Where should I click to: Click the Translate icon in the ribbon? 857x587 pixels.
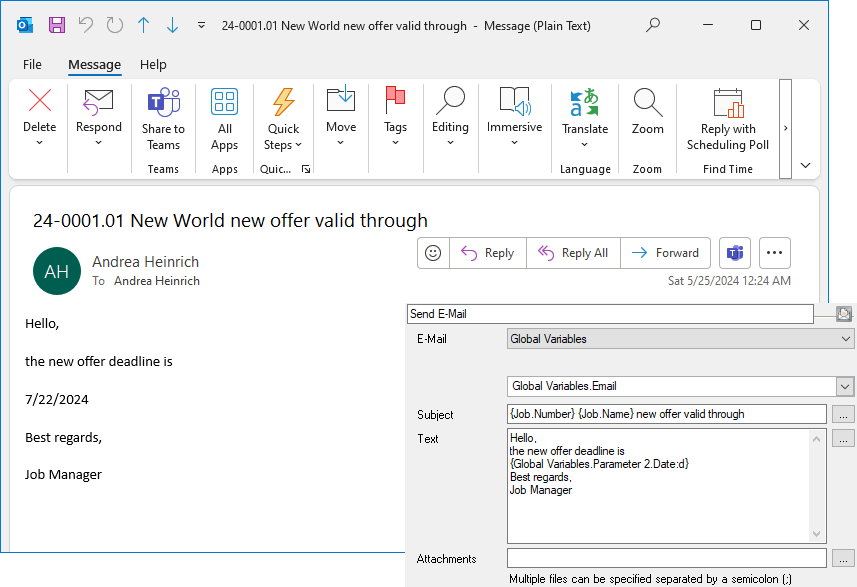point(584,102)
